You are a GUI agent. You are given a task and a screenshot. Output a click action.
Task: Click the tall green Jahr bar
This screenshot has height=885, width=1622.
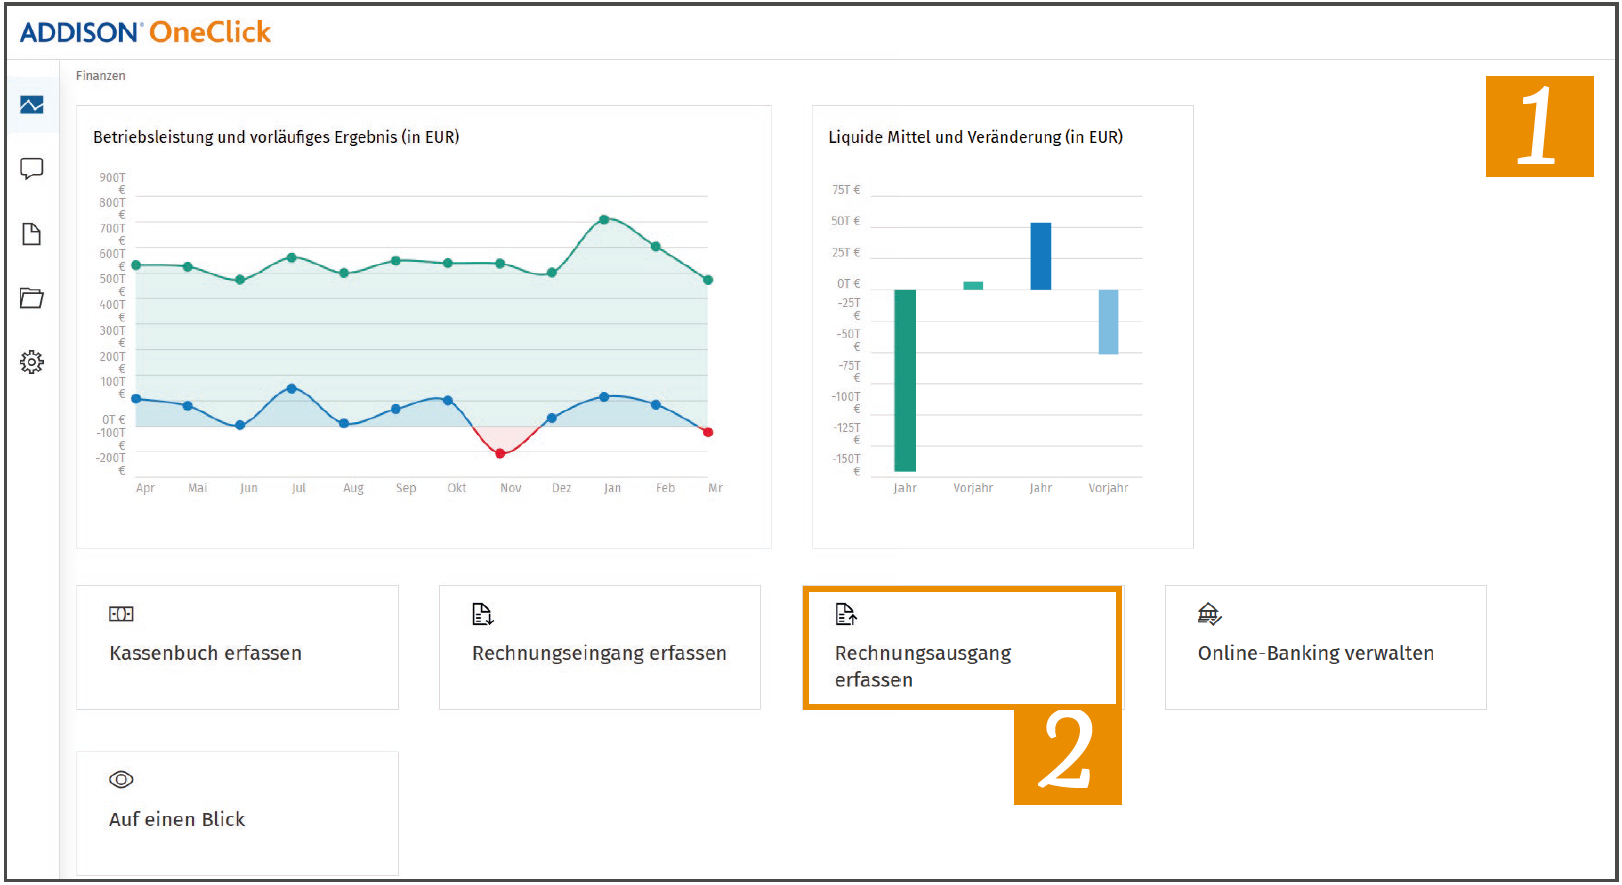(x=905, y=380)
